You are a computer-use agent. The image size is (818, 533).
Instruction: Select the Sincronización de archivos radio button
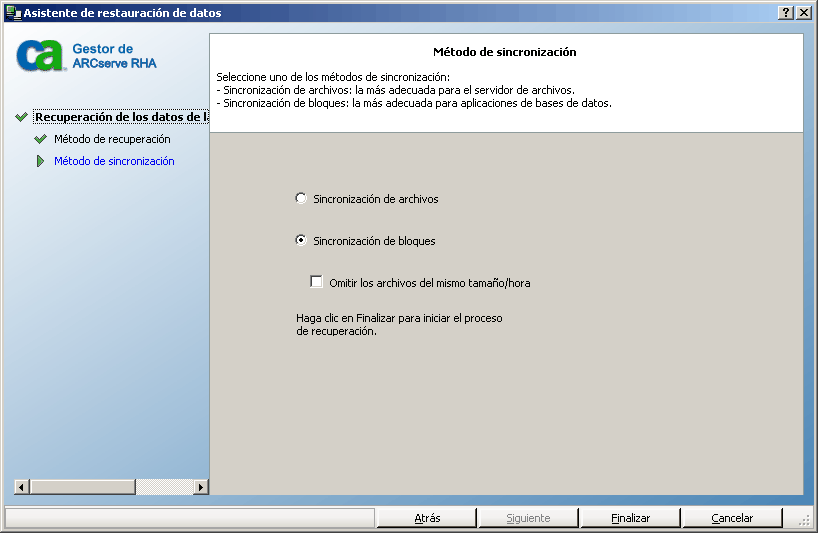pyautogui.click(x=301, y=199)
